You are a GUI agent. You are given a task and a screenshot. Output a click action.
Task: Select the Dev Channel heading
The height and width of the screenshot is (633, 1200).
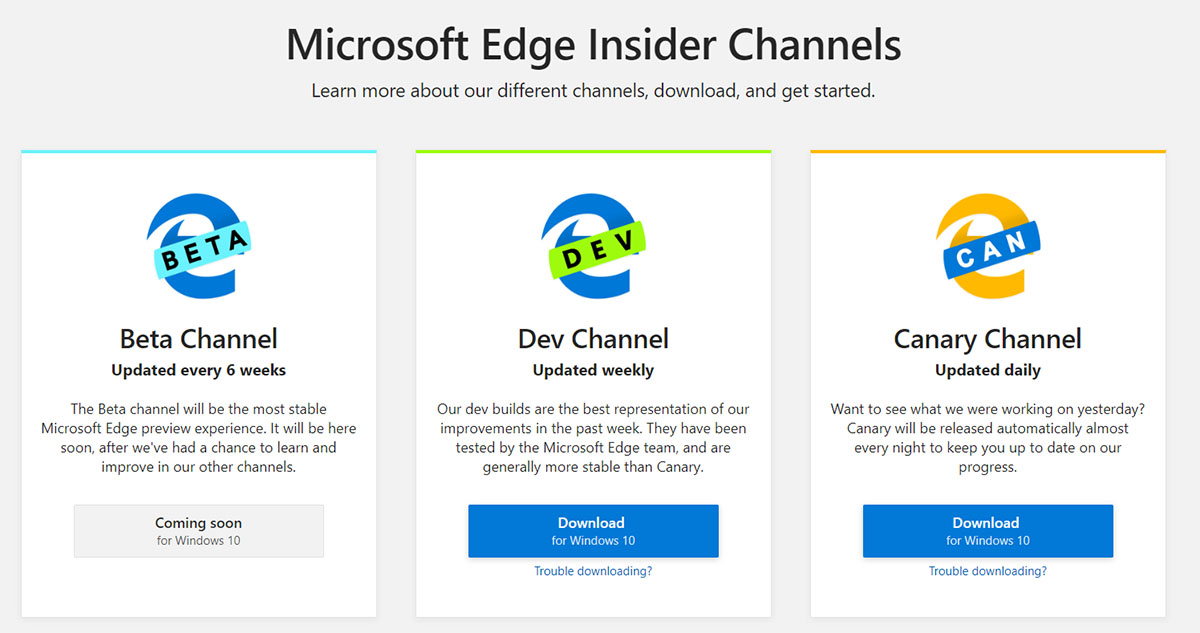coord(593,339)
